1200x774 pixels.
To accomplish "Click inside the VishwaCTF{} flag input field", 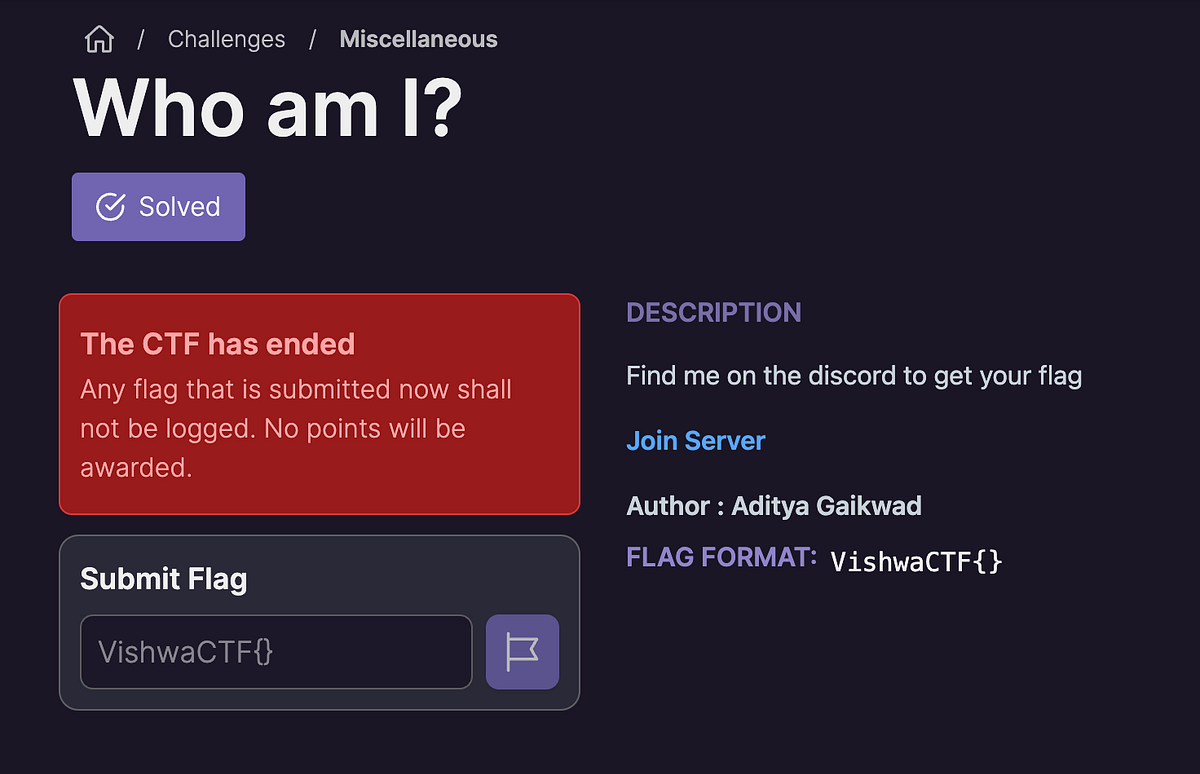I will click(x=276, y=651).
